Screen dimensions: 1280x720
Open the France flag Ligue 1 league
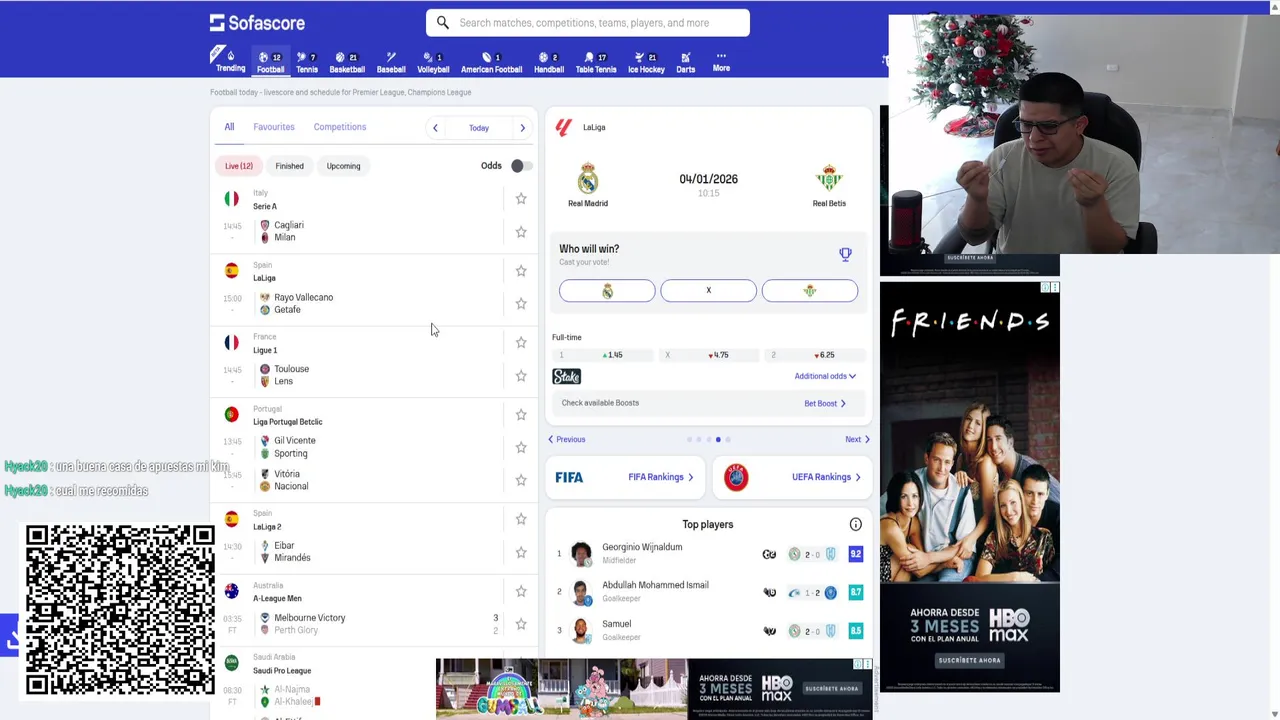[x=232, y=343]
